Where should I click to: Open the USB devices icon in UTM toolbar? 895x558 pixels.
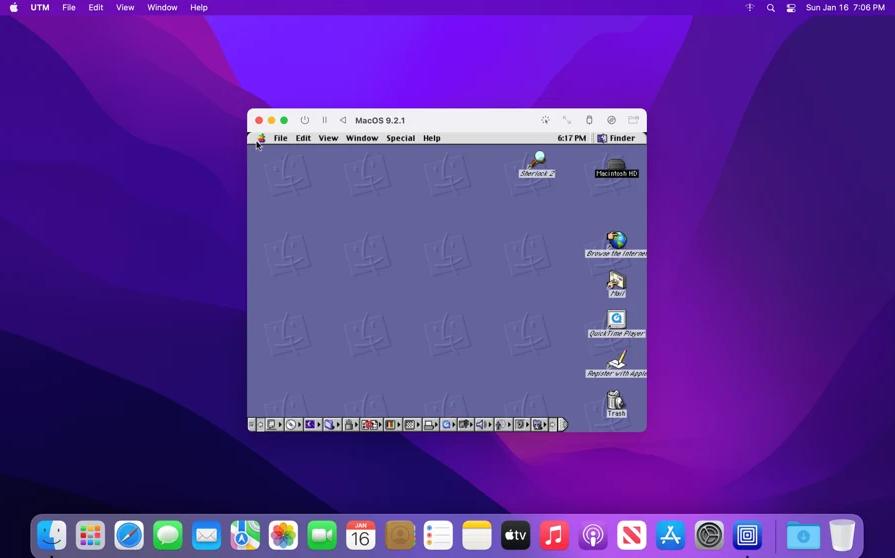(x=589, y=120)
